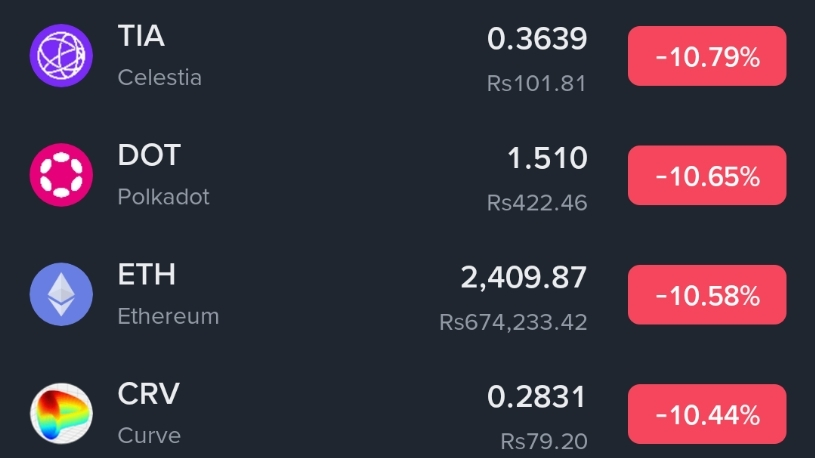The width and height of the screenshot is (815, 458).
Task: Open the DOT ticker symbol
Action: pos(149,156)
